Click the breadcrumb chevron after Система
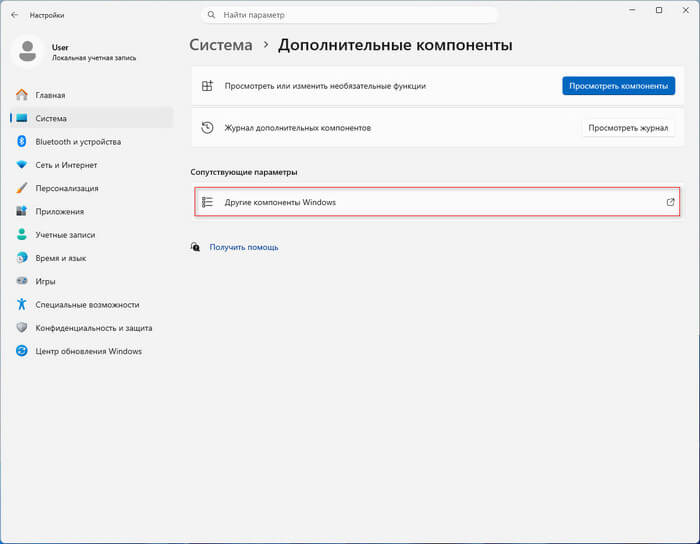Screen dimensions: 700x544 tap(266, 45)
